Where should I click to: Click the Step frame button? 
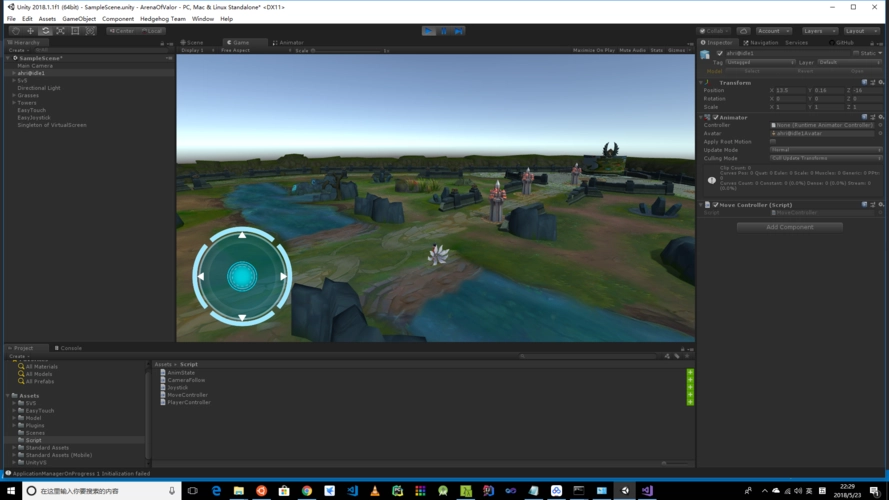pos(459,31)
